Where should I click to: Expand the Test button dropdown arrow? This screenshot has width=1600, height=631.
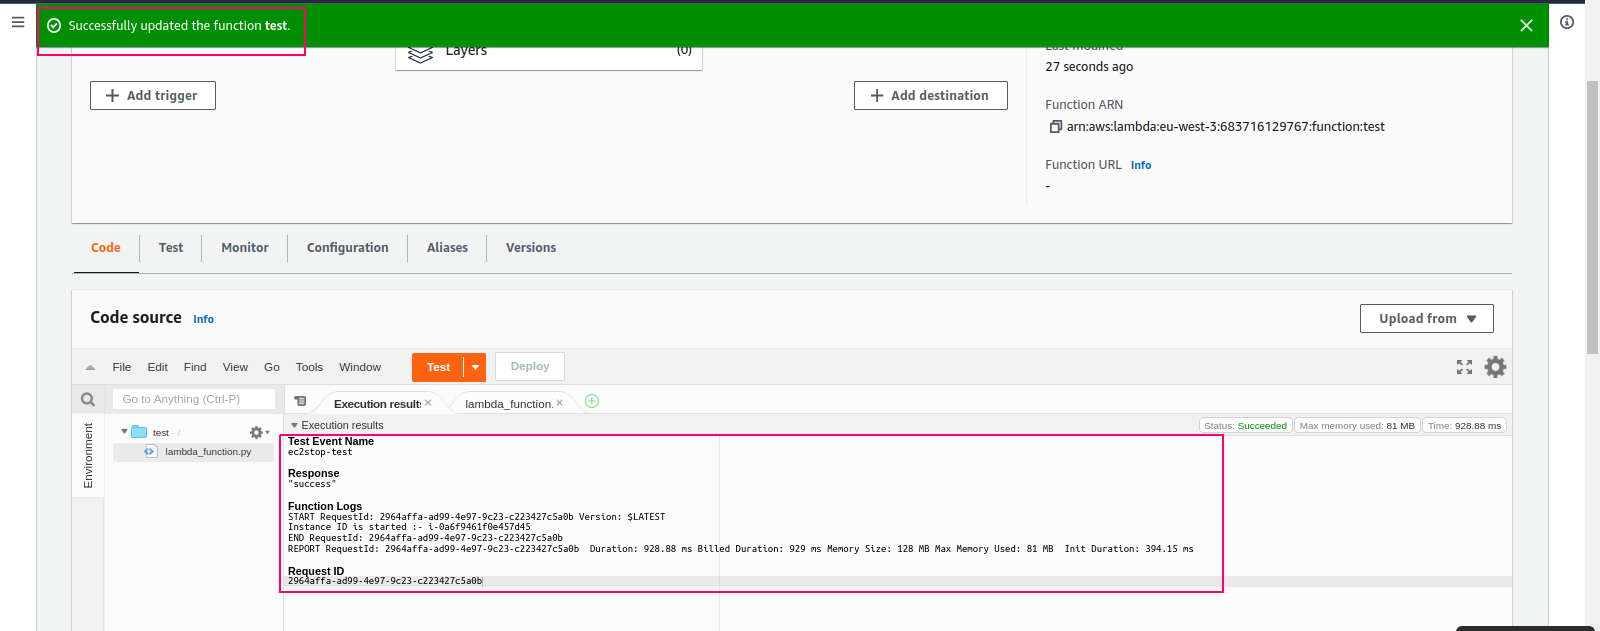click(475, 368)
